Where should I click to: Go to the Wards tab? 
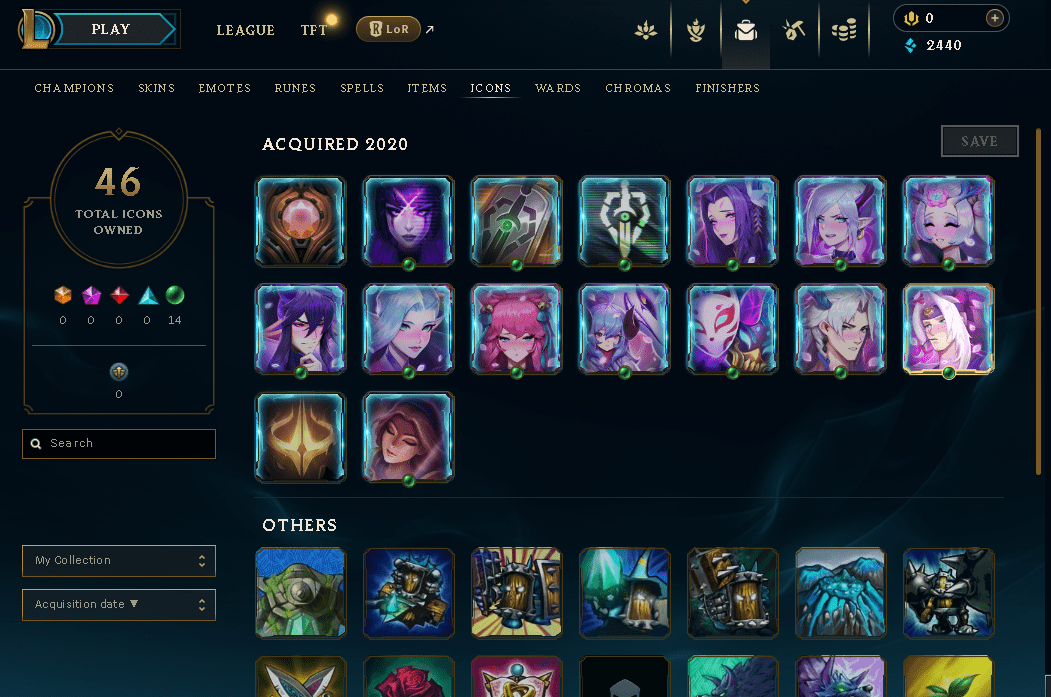[x=558, y=88]
